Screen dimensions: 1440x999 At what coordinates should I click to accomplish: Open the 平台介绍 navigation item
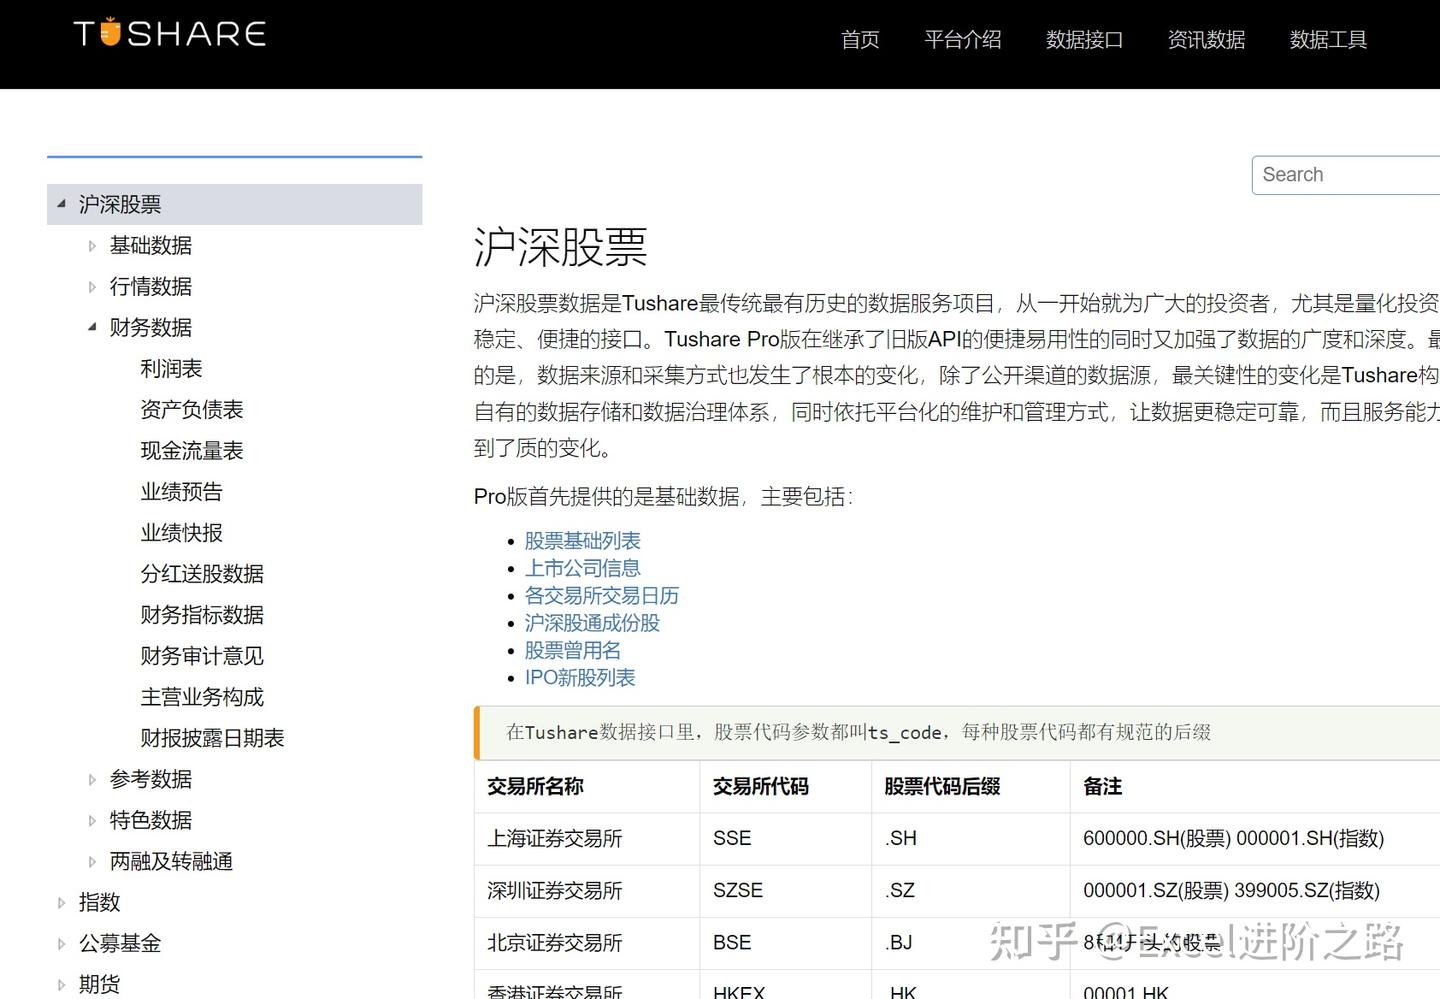pyautogui.click(x=963, y=40)
